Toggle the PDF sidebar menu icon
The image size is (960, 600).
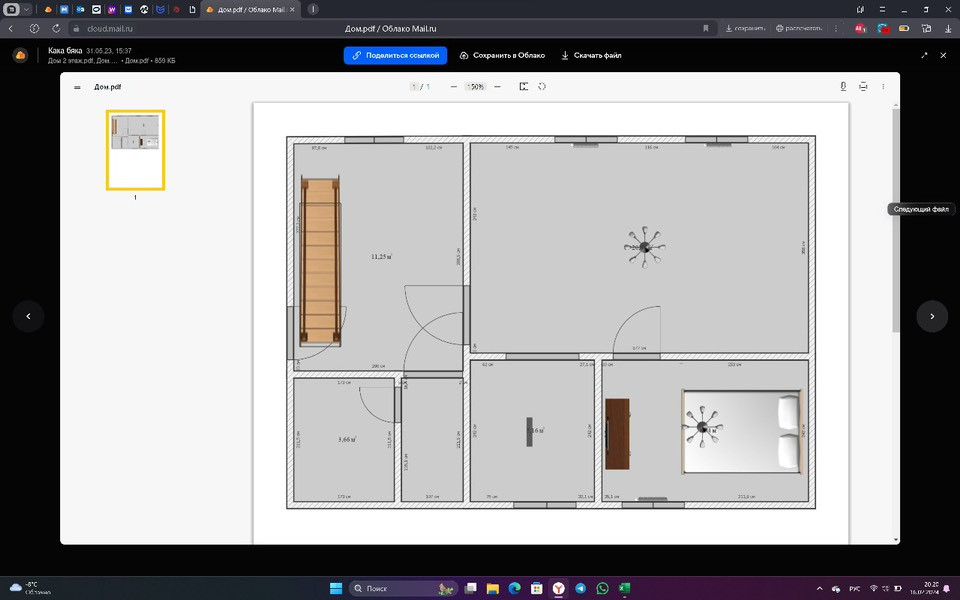click(77, 87)
